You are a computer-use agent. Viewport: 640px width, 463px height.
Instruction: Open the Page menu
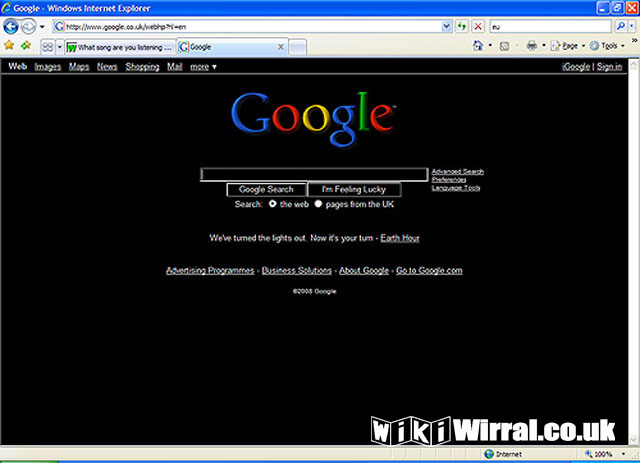pyautogui.click(x=567, y=46)
